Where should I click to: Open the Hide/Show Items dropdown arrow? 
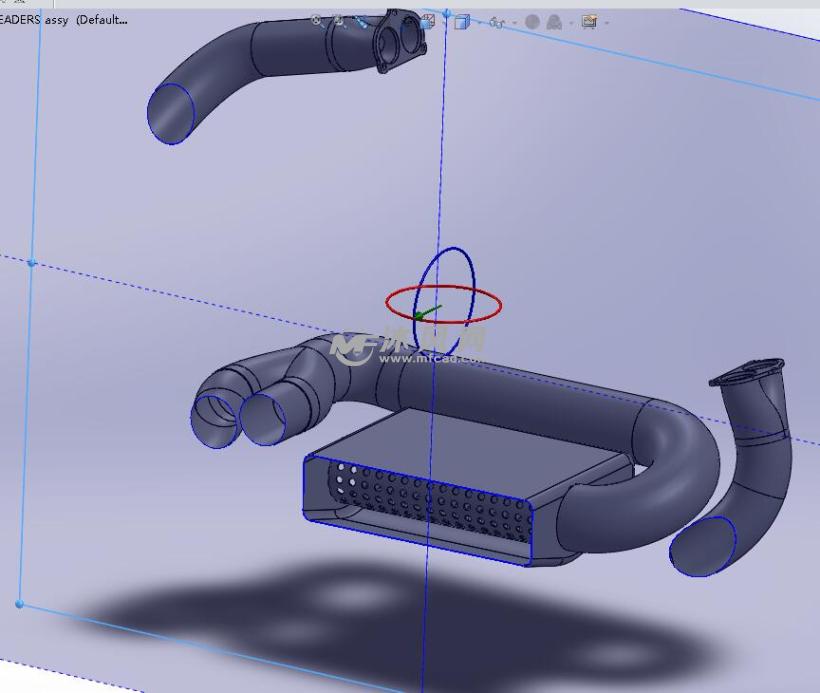[x=513, y=20]
